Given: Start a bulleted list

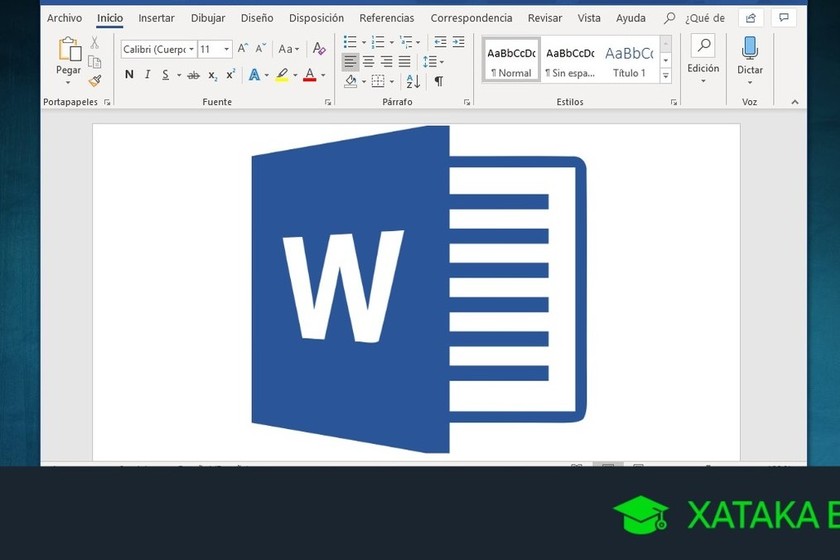Looking at the screenshot, I should click(x=350, y=42).
